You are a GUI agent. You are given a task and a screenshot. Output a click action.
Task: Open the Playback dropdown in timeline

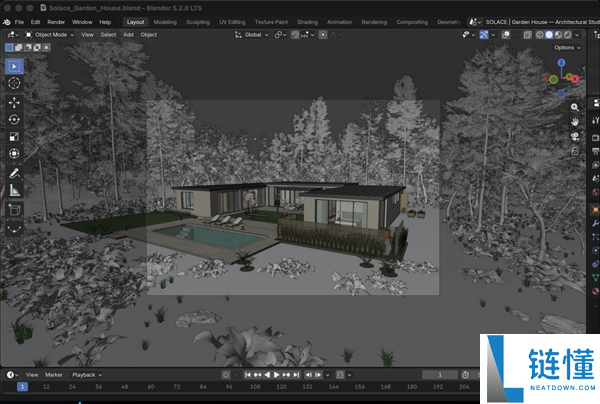[x=87, y=375]
